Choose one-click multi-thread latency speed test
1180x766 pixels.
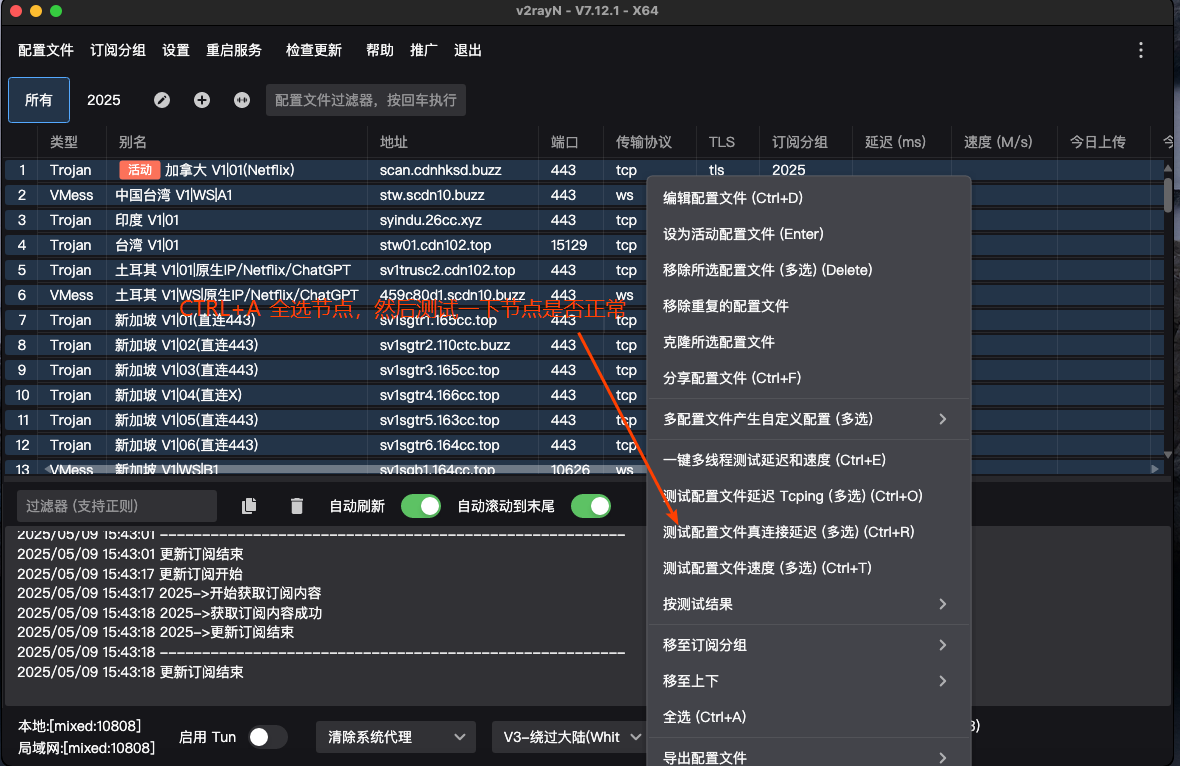(808, 460)
